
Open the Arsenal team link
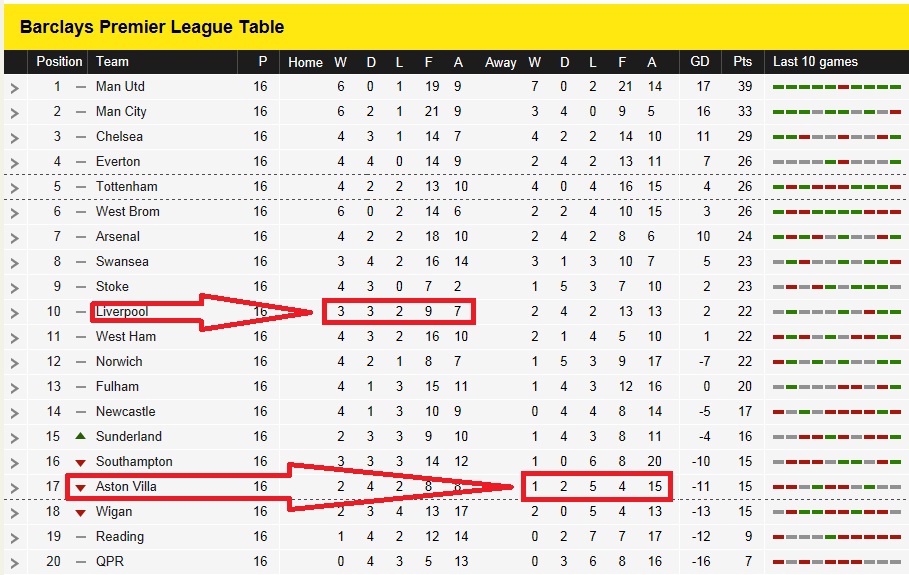[118, 236]
